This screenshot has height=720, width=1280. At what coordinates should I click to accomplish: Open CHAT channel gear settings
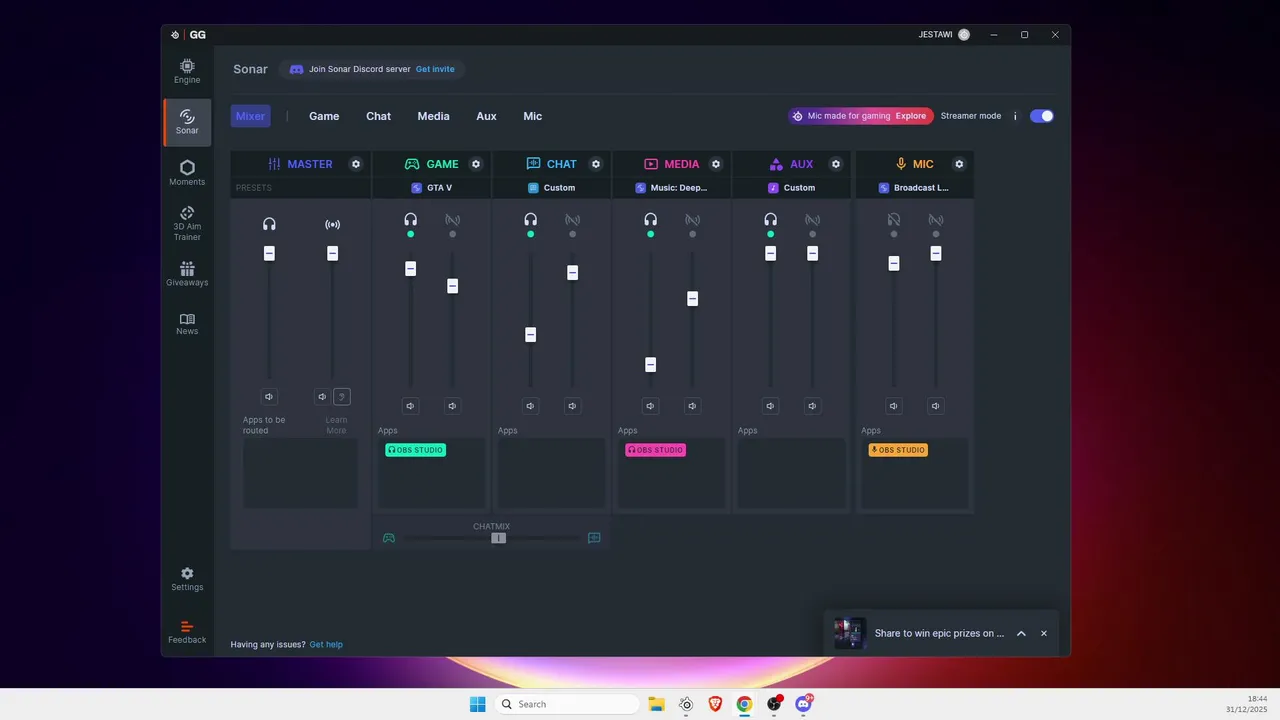[x=596, y=164]
